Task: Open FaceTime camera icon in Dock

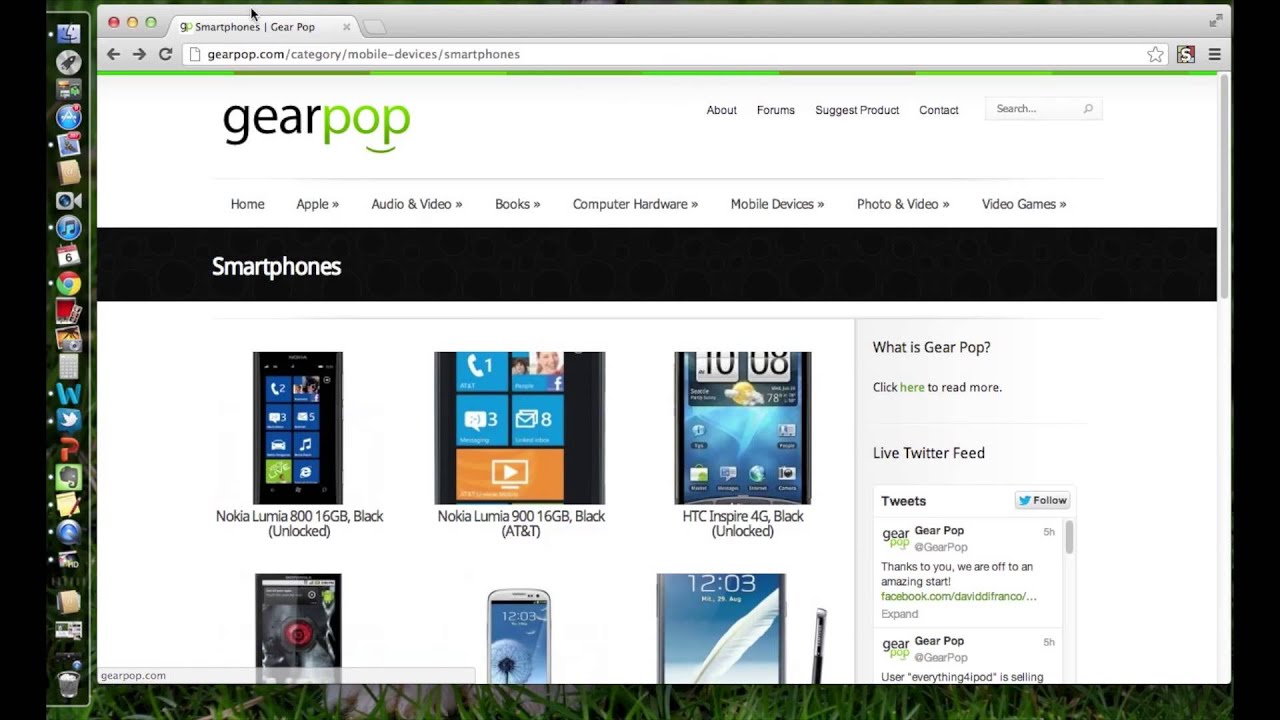Action: [68, 201]
